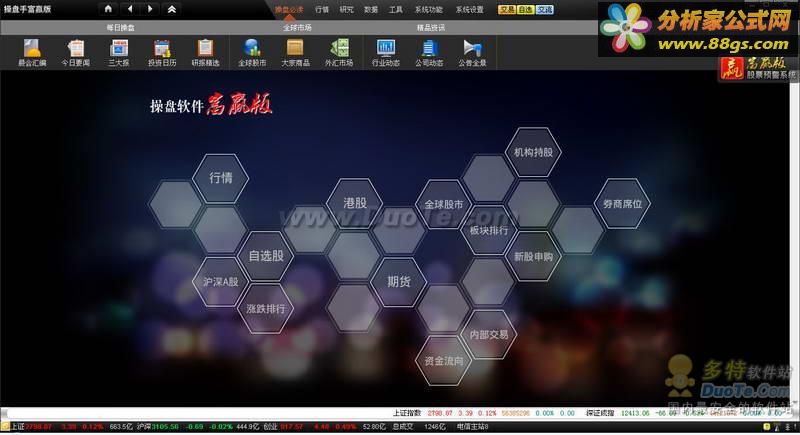Open the 券商席位 hexagon tile
This screenshot has width=800, height=435.
tap(622, 204)
